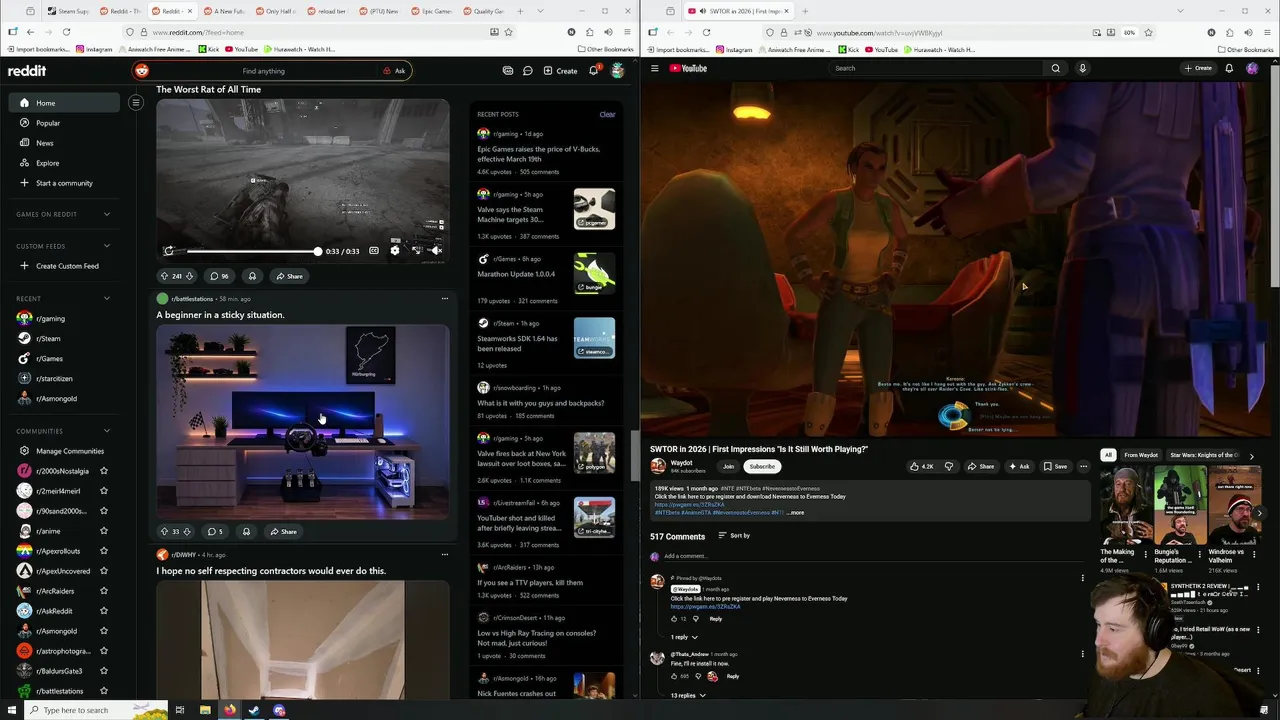Downvote the Worst Rat of All Time post
The width and height of the screenshot is (1280, 720).
click(189, 276)
